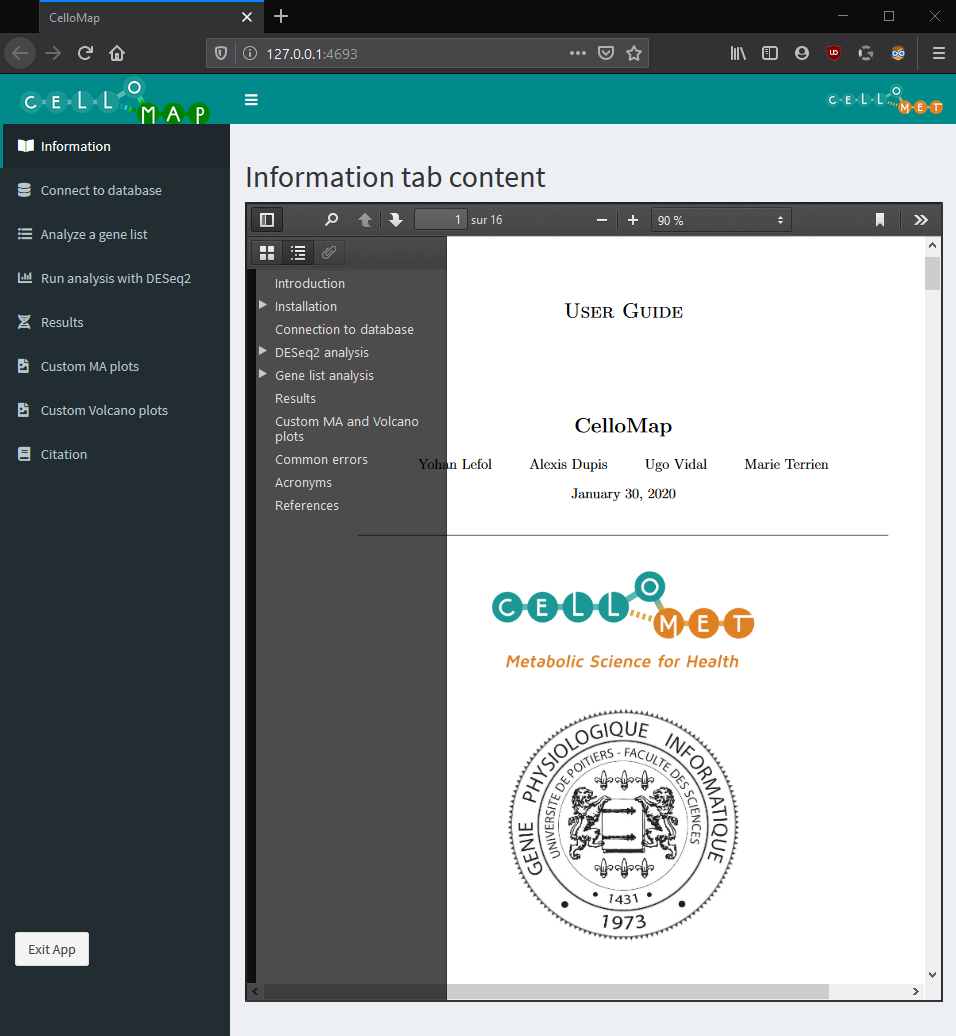The height and width of the screenshot is (1036, 956).
Task: Click the PDF page number field
Action: click(440, 220)
